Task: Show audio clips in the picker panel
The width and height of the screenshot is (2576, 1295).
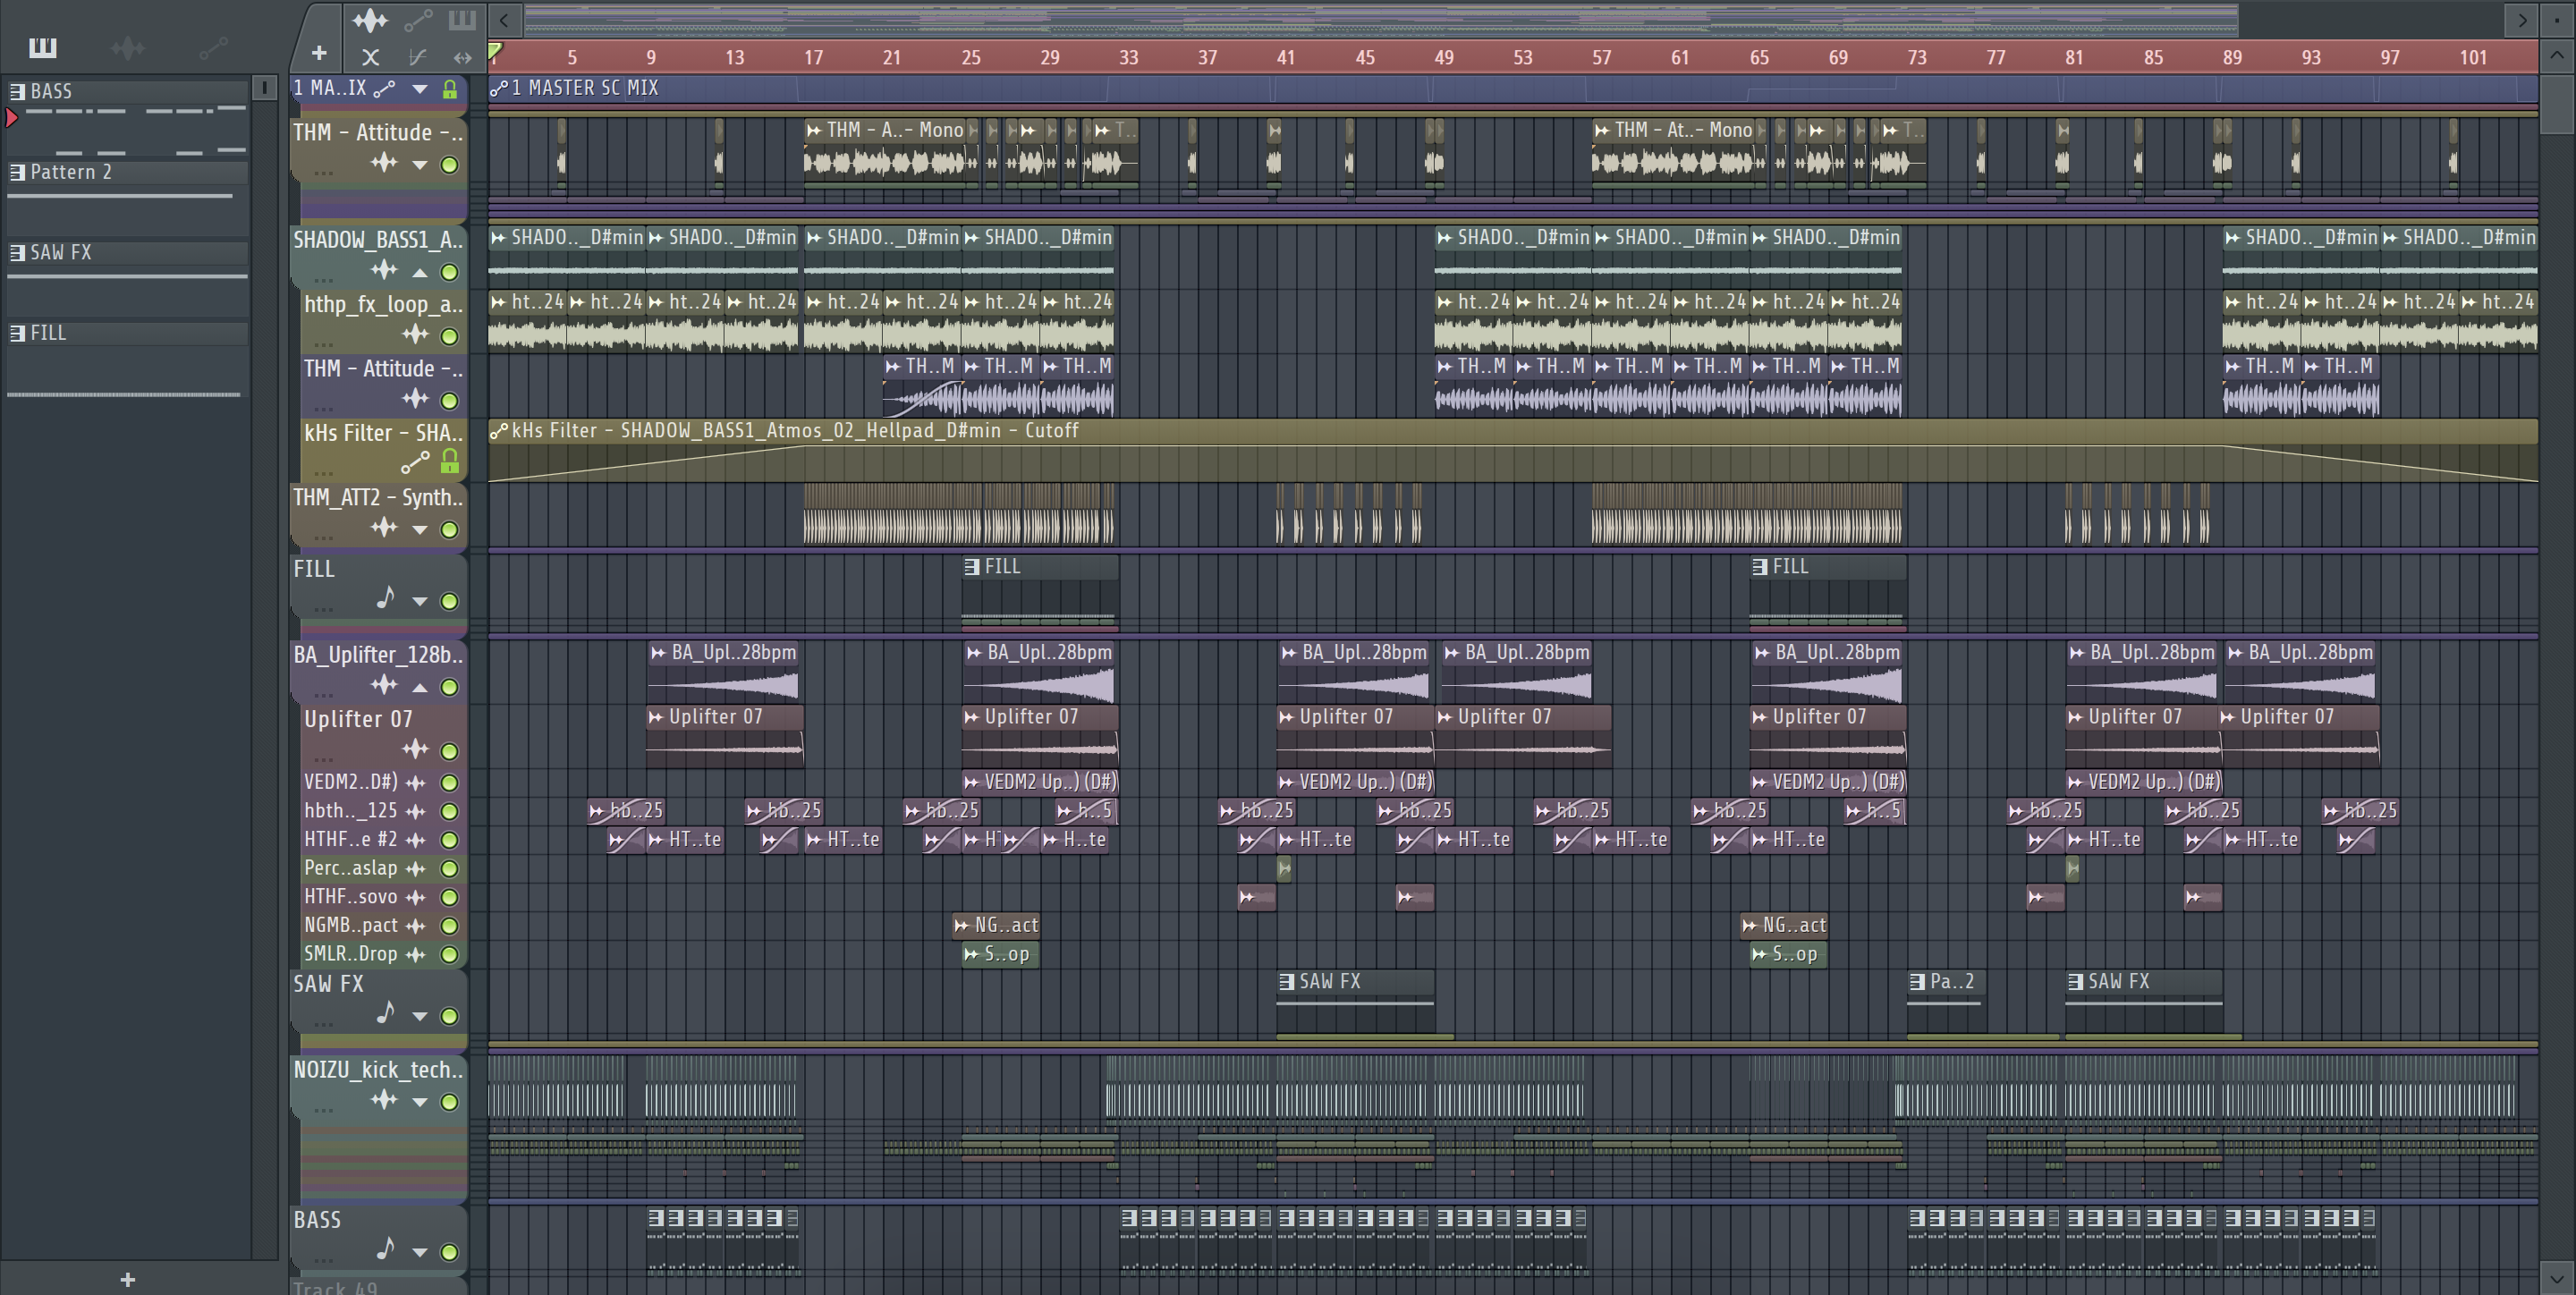Action: [127, 47]
